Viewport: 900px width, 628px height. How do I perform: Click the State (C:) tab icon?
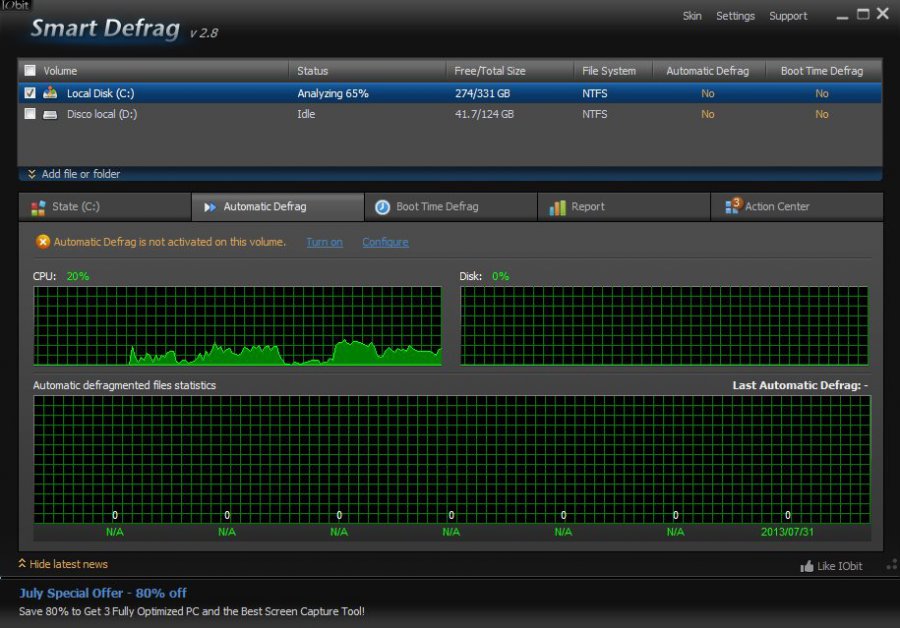tap(38, 207)
